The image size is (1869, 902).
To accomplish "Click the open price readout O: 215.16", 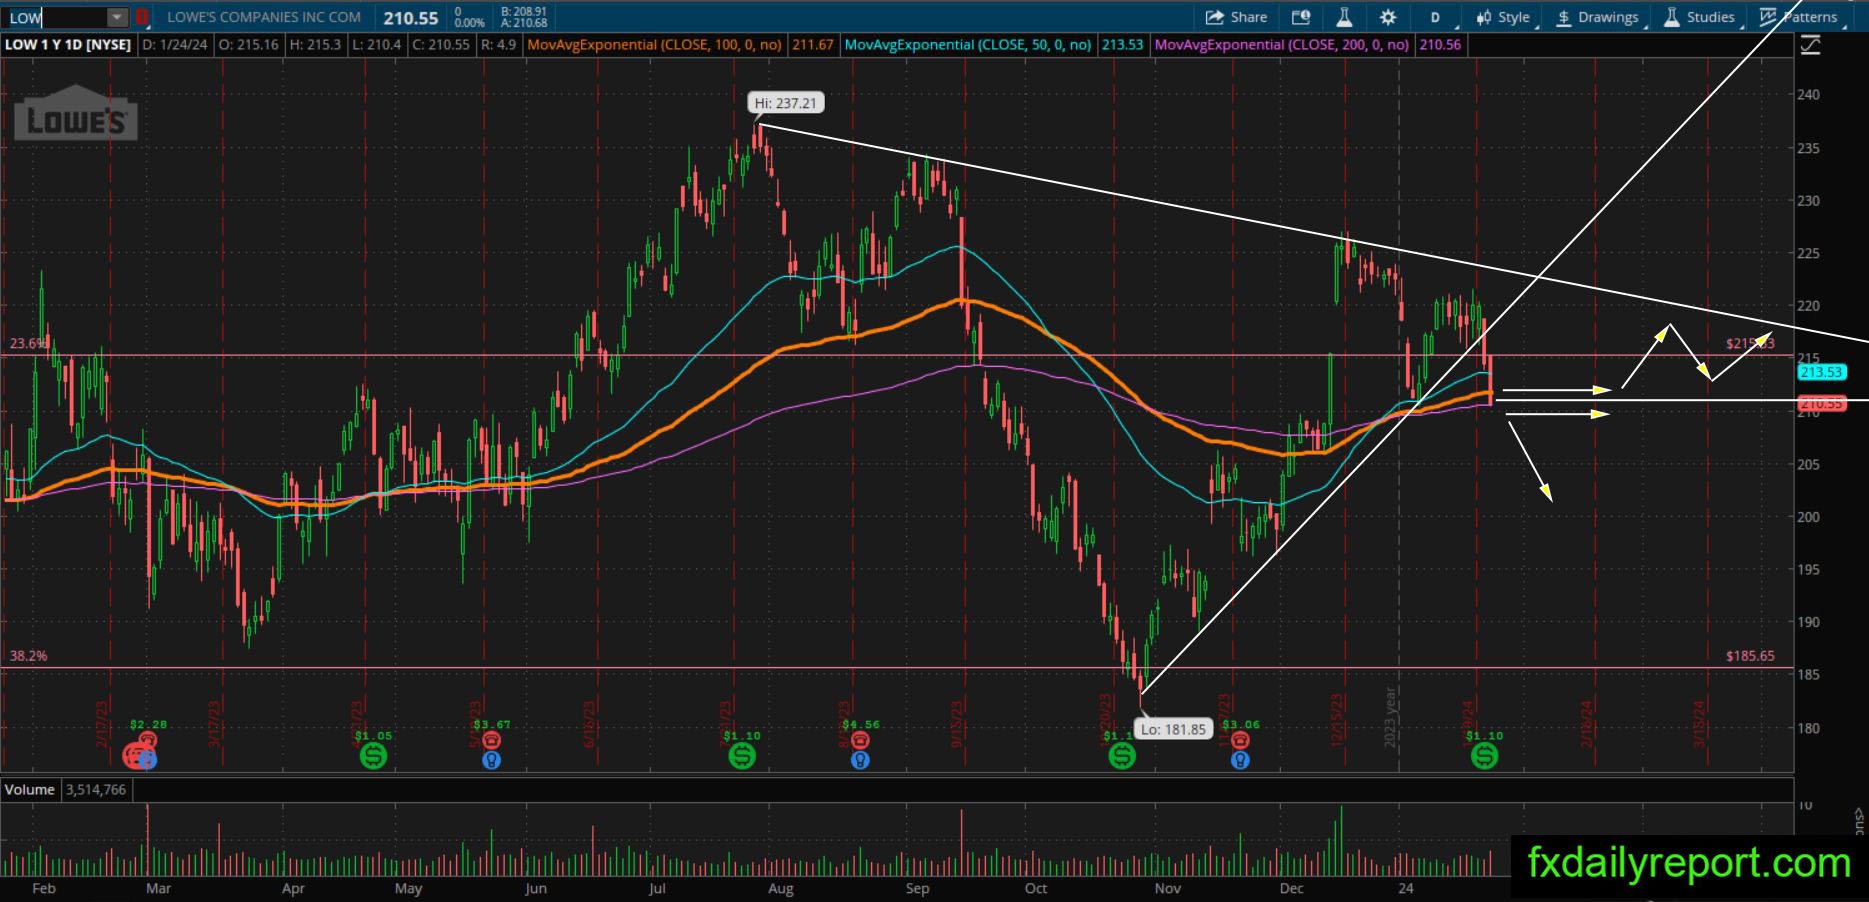I will pyautogui.click(x=248, y=45).
